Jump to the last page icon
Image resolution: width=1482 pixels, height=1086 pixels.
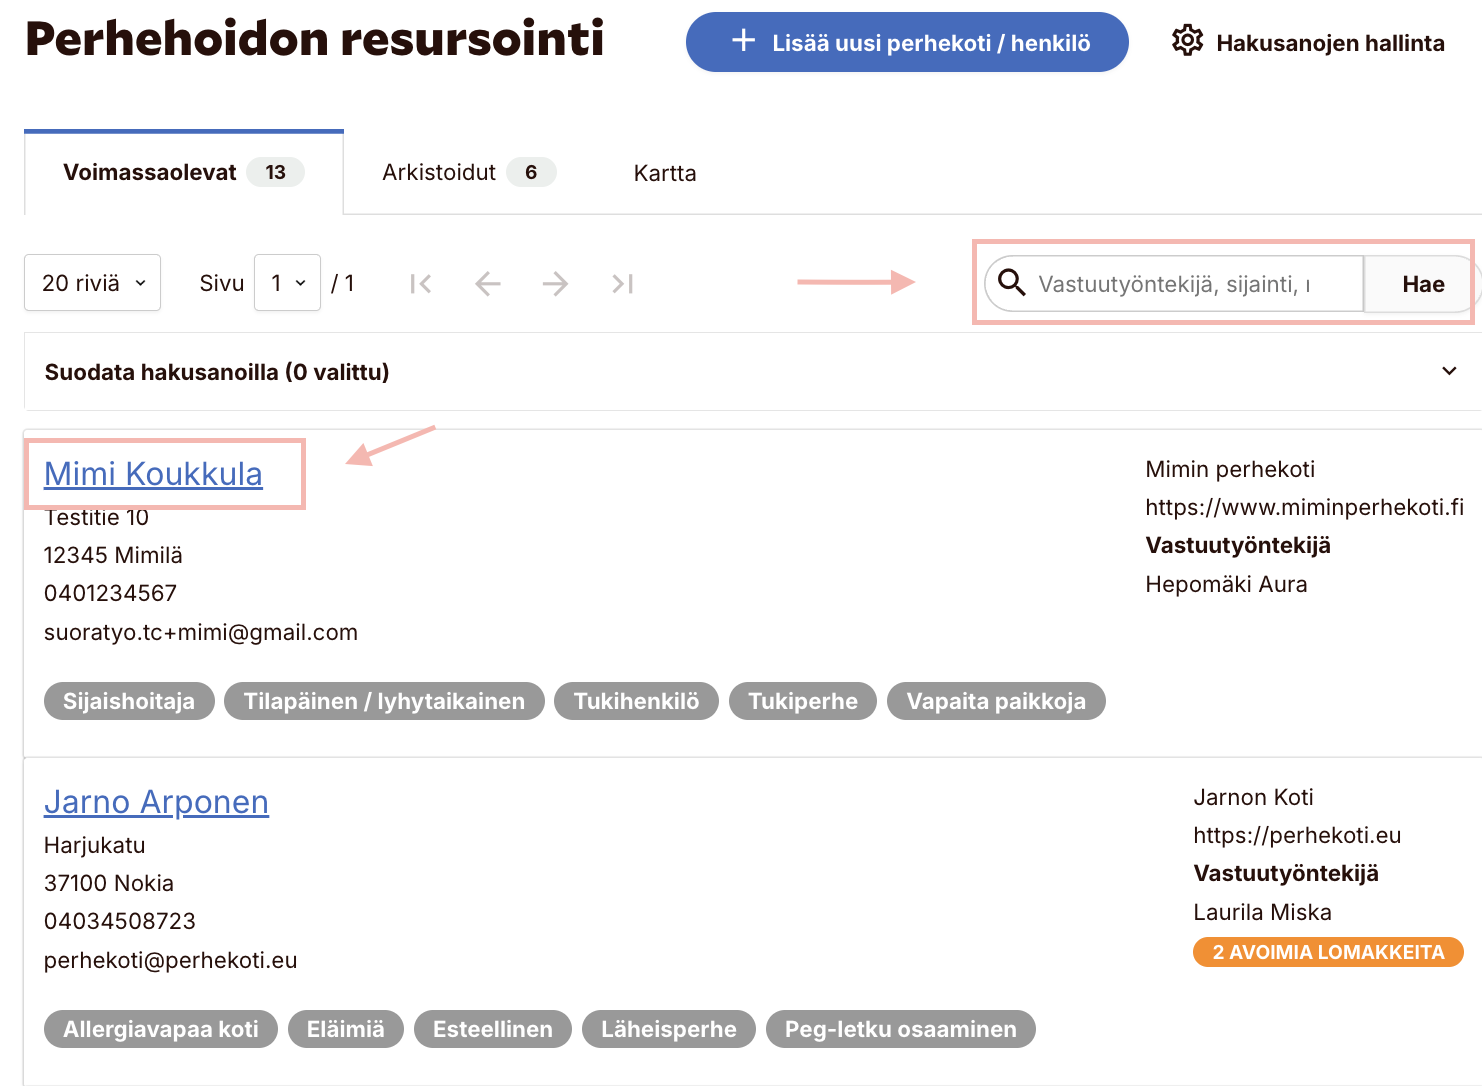click(x=623, y=284)
